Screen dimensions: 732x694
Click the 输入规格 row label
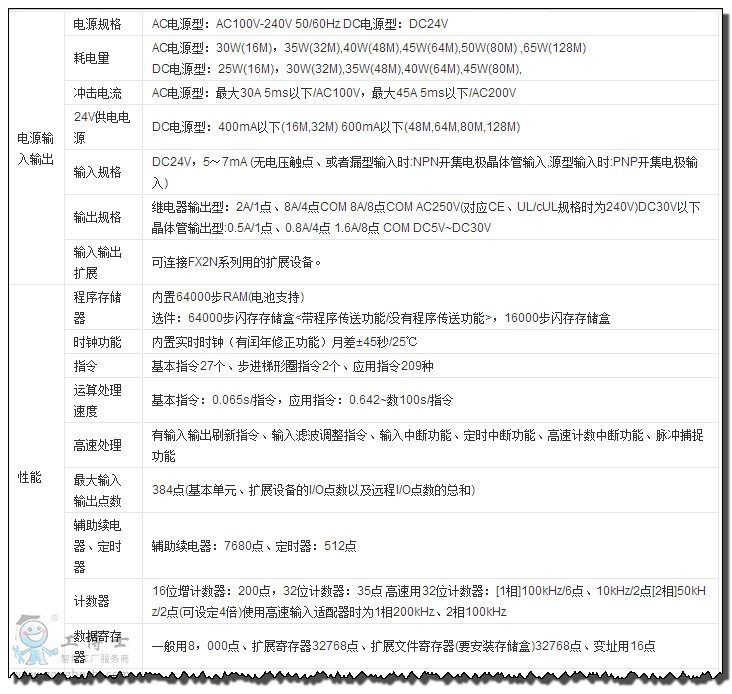(97, 172)
